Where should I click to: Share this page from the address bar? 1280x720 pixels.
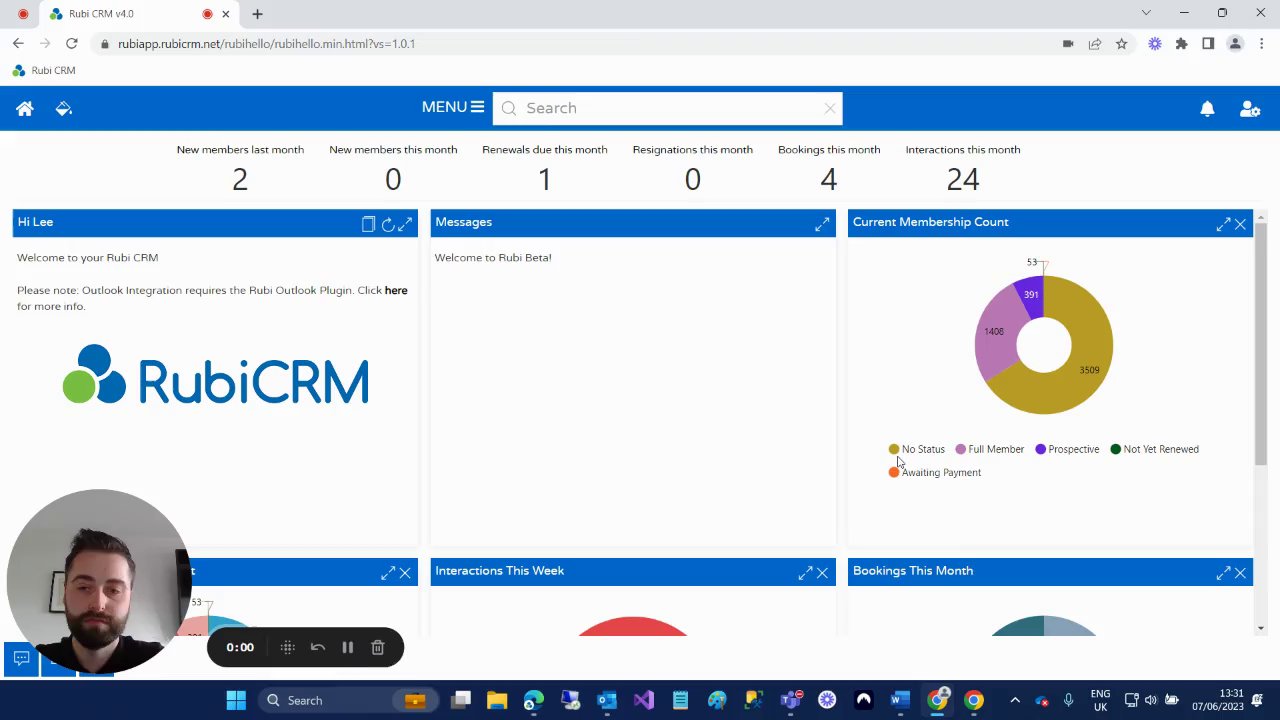coord(1095,44)
